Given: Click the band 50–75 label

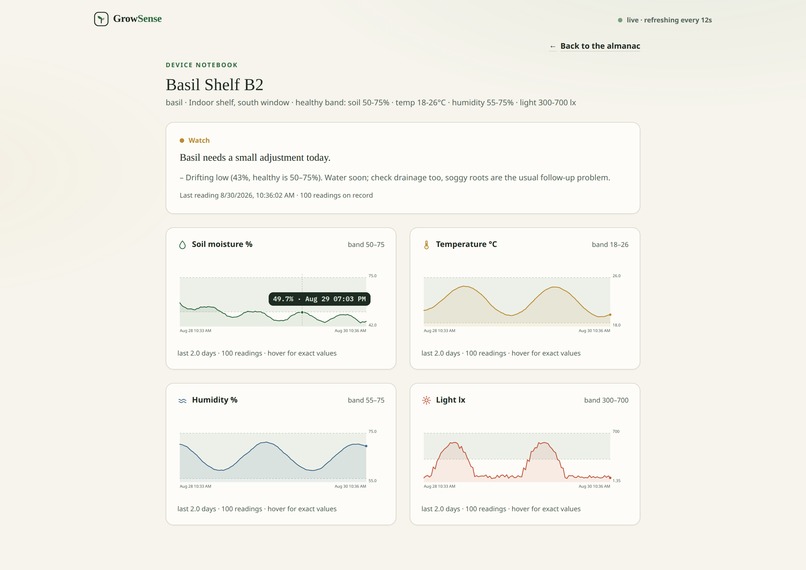Looking at the screenshot, I should click(366, 245).
